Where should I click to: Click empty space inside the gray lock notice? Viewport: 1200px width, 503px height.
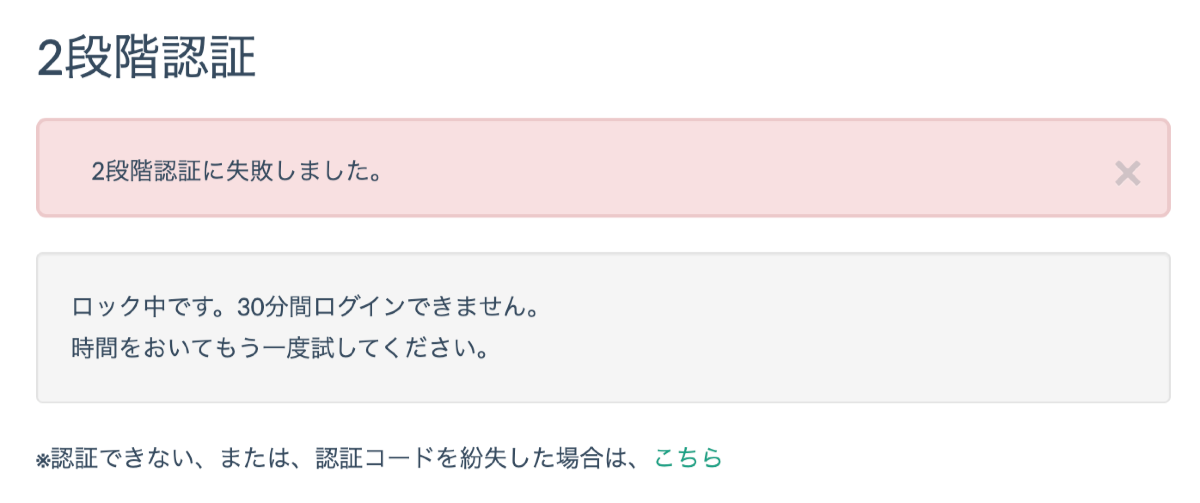(800, 328)
